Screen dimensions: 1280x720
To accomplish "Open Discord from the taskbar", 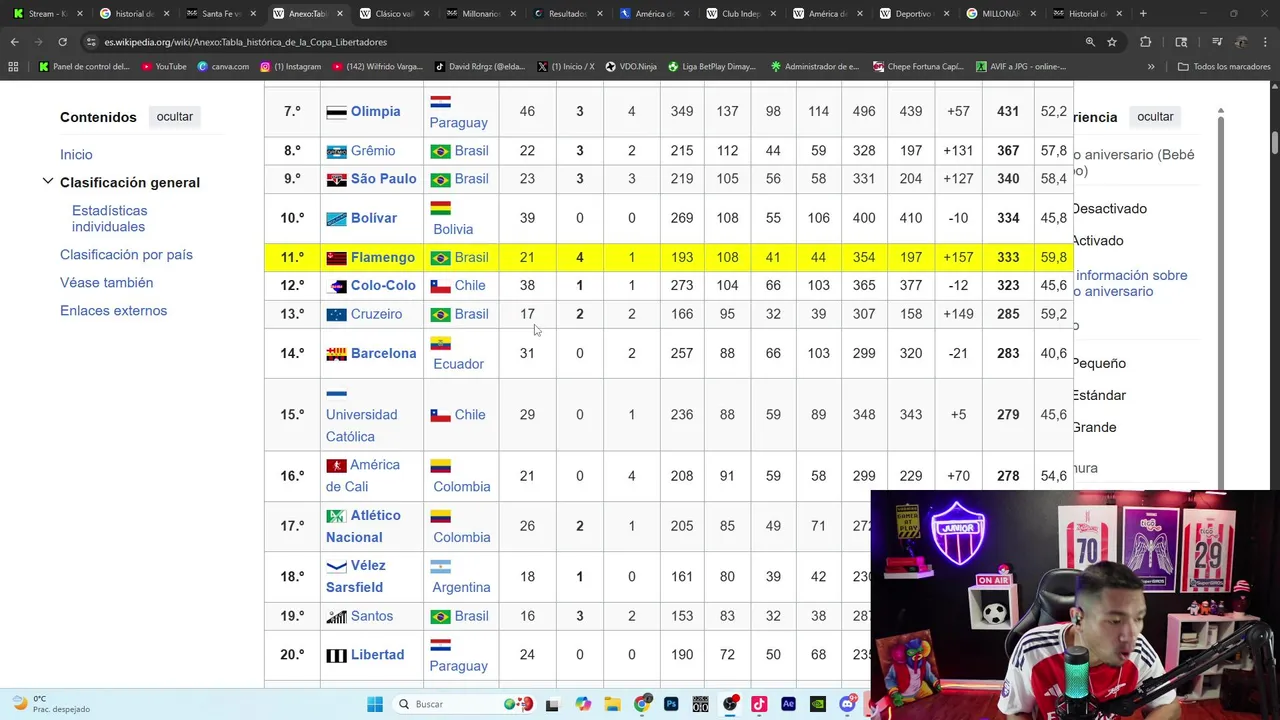I will [847, 704].
